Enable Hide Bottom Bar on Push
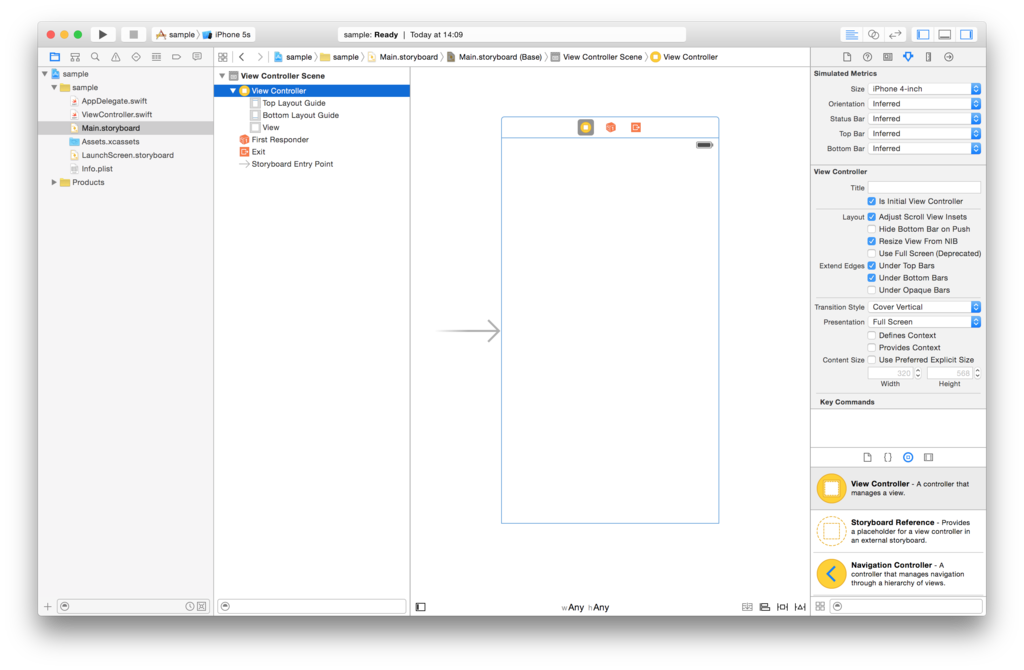Image resolution: width=1024 pixels, height=670 pixels. pos(871,229)
